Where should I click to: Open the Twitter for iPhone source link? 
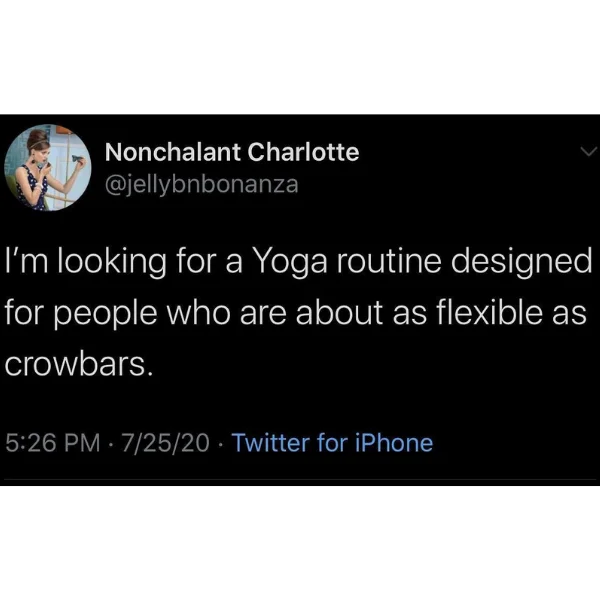coord(332,443)
